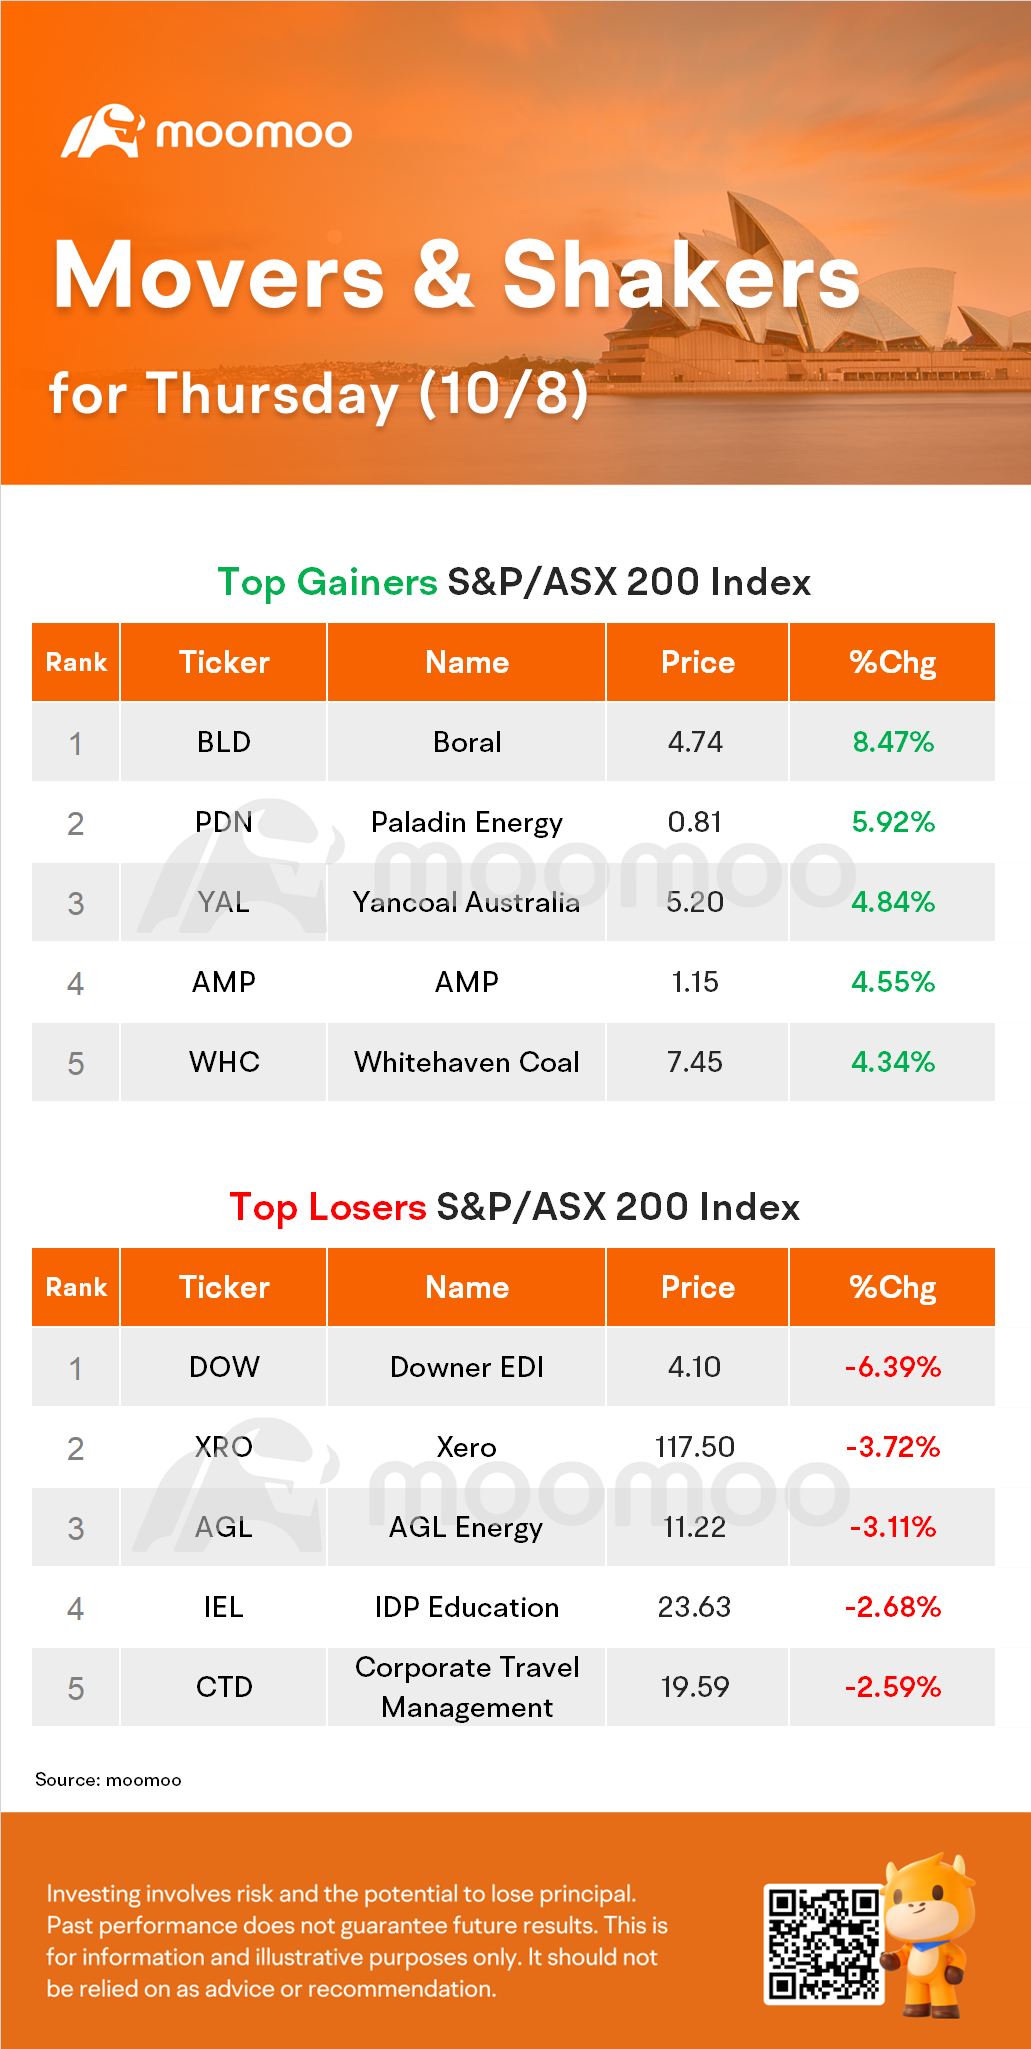Select the Top Gainers heading

[x=327, y=582]
